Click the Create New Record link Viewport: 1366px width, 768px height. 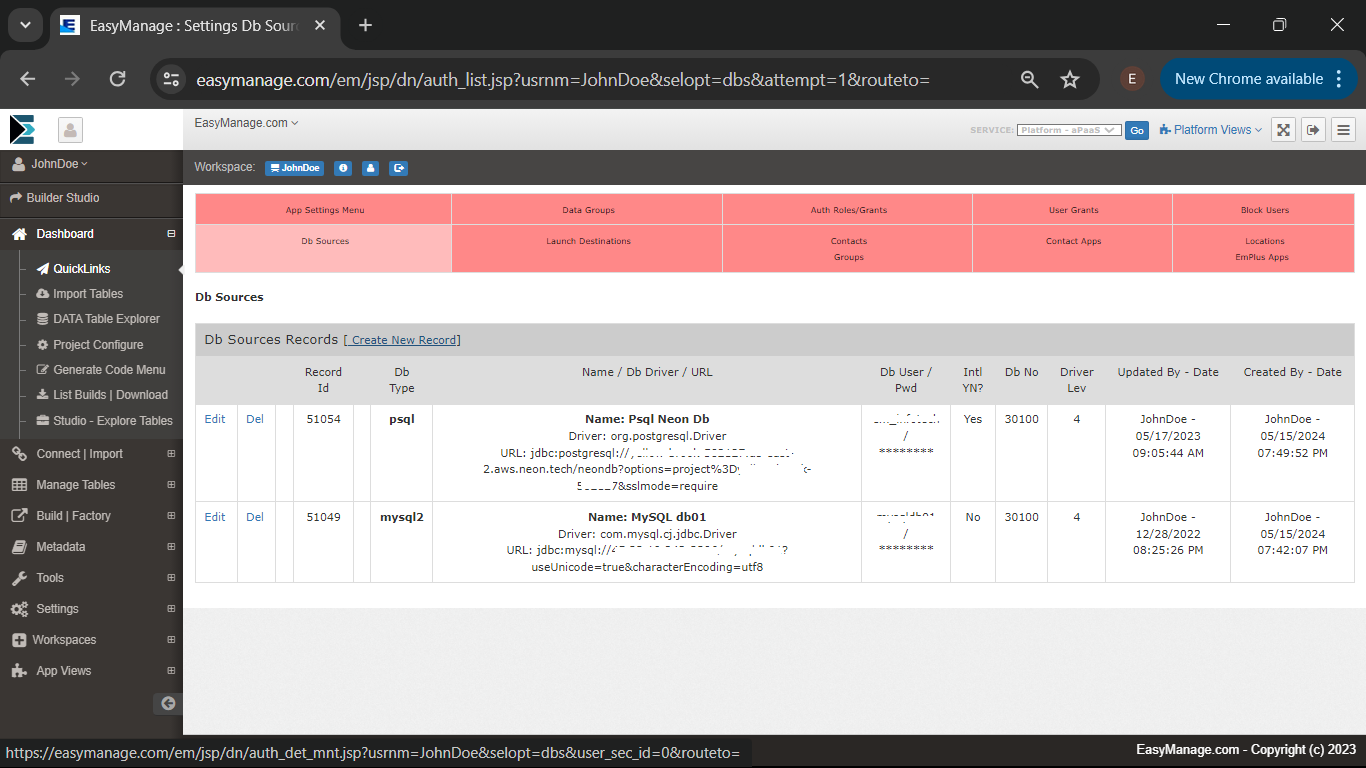click(402, 340)
